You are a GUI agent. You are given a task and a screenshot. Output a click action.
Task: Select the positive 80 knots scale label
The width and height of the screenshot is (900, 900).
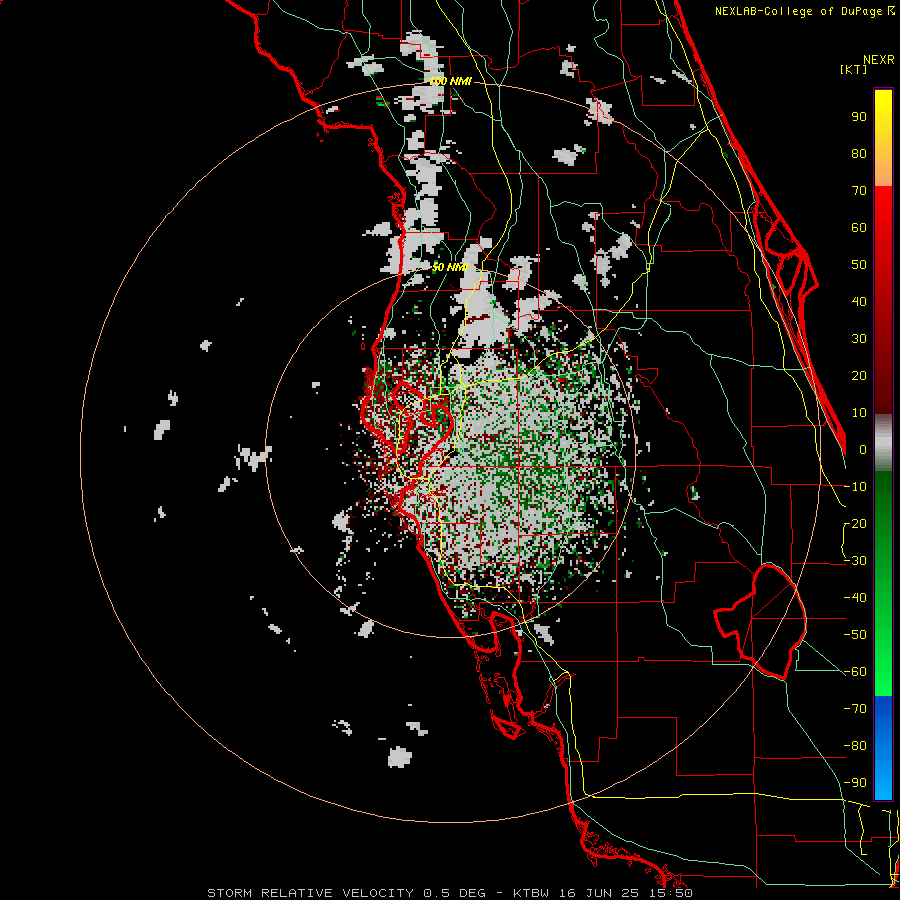859,154
